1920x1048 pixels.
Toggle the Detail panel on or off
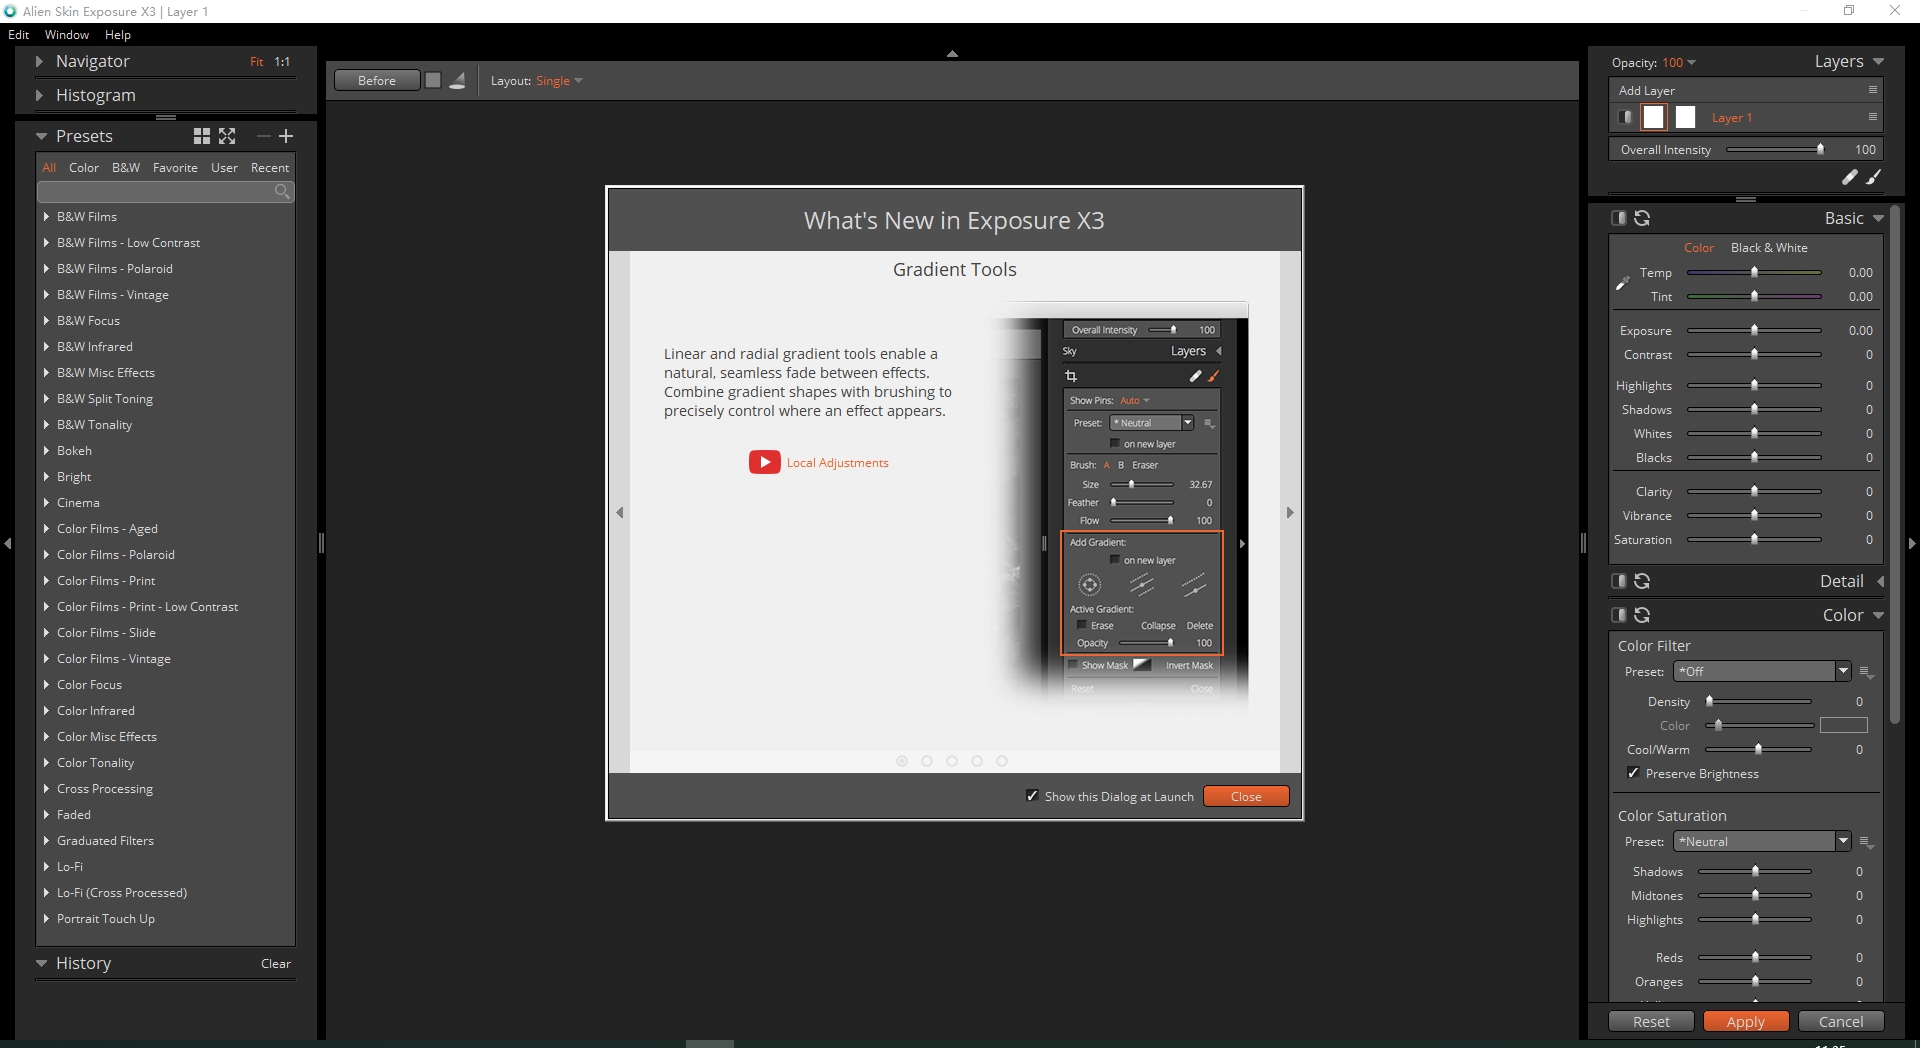pos(1619,581)
